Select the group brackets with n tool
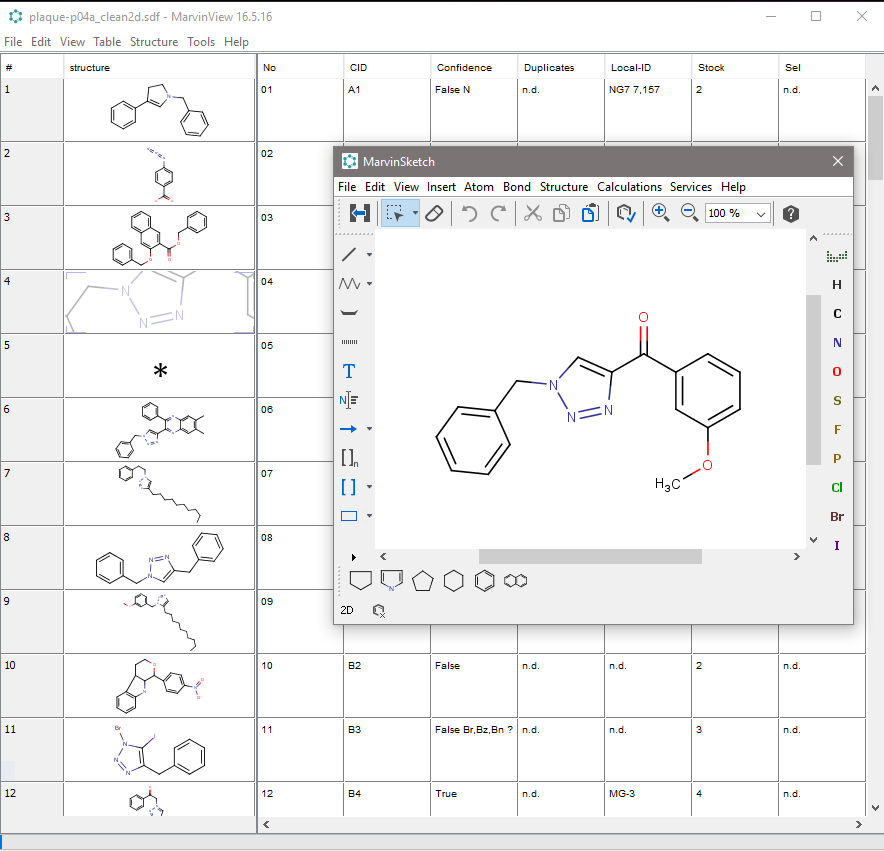 coord(350,458)
